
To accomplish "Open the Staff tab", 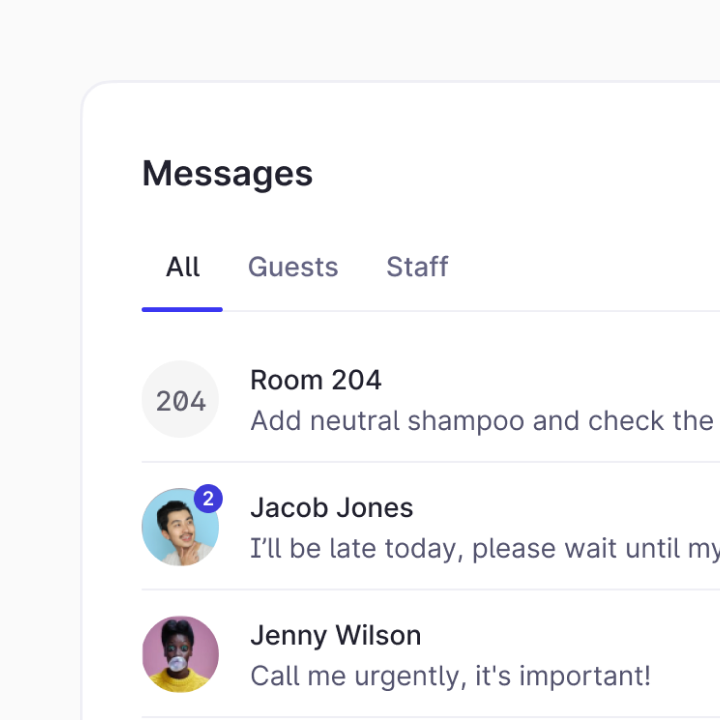I will (x=417, y=267).
